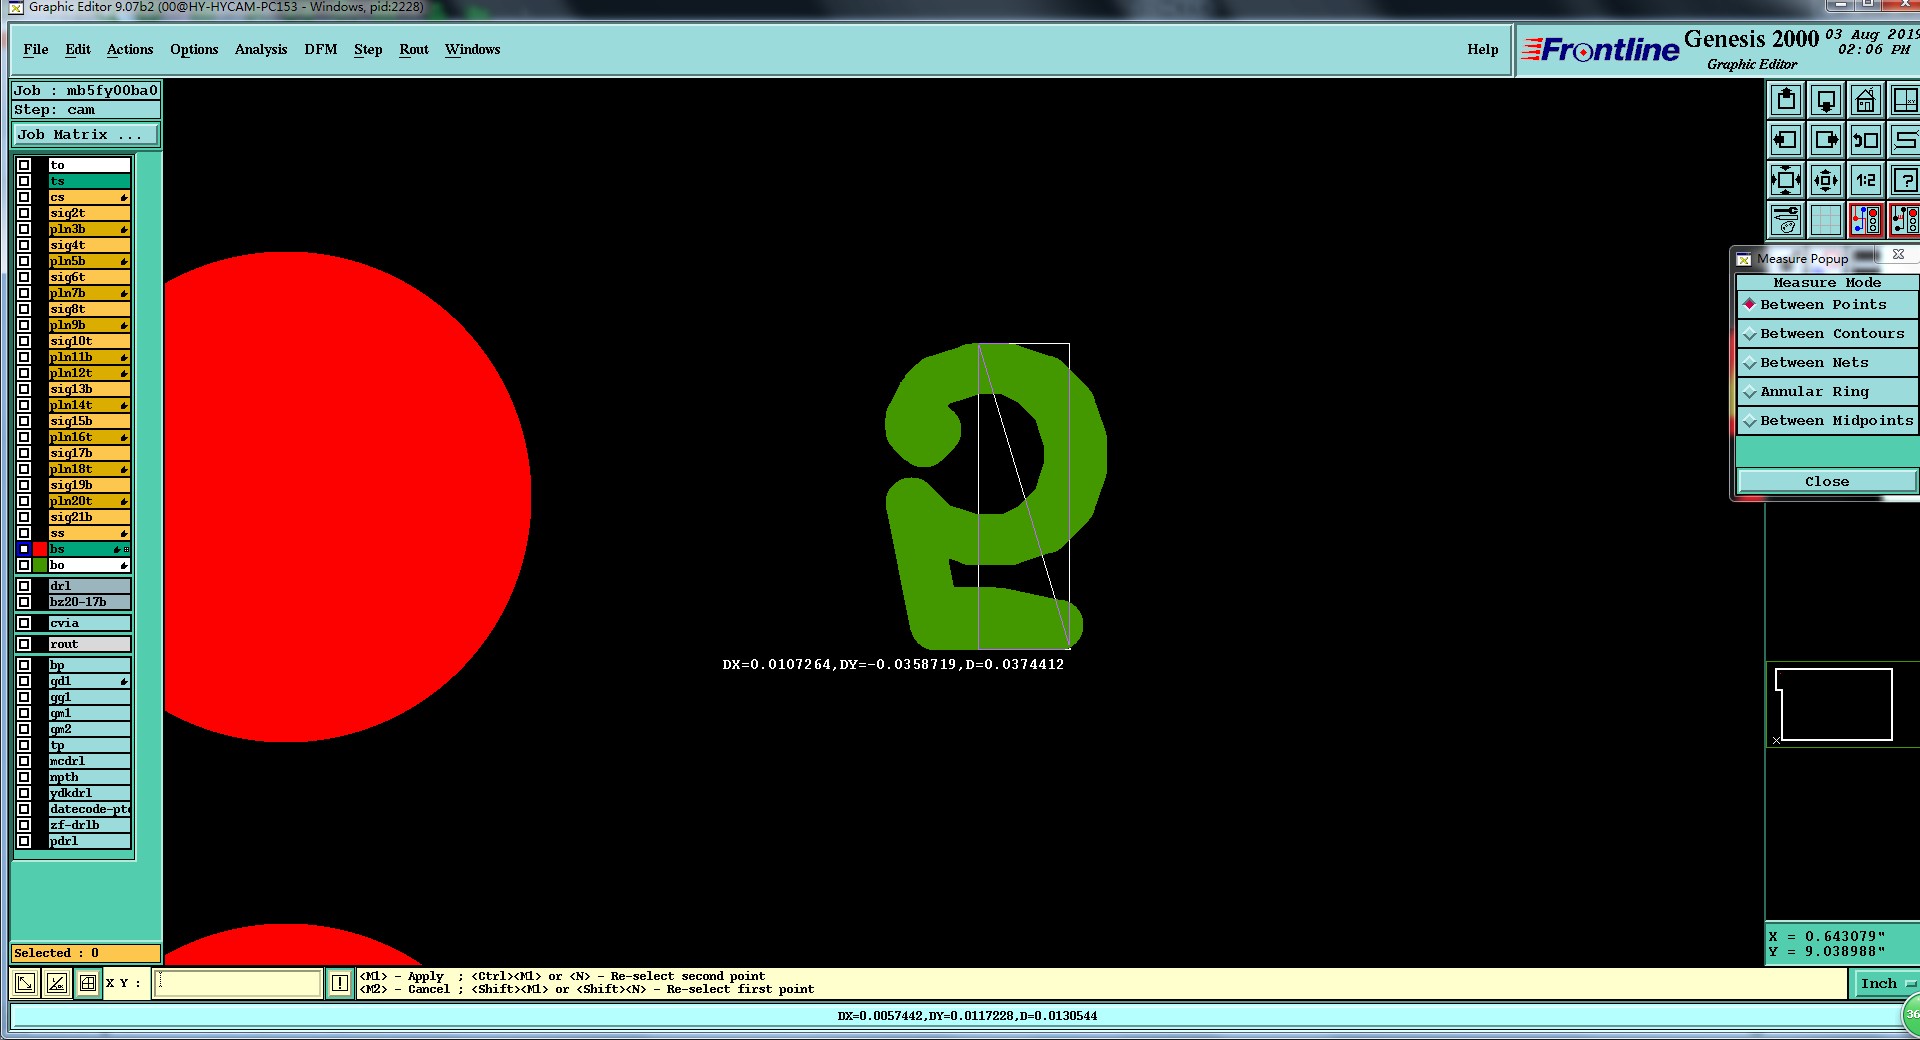Click the Job Matrix button
The width and height of the screenshot is (1920, 1040).
[x=85, y=134]
